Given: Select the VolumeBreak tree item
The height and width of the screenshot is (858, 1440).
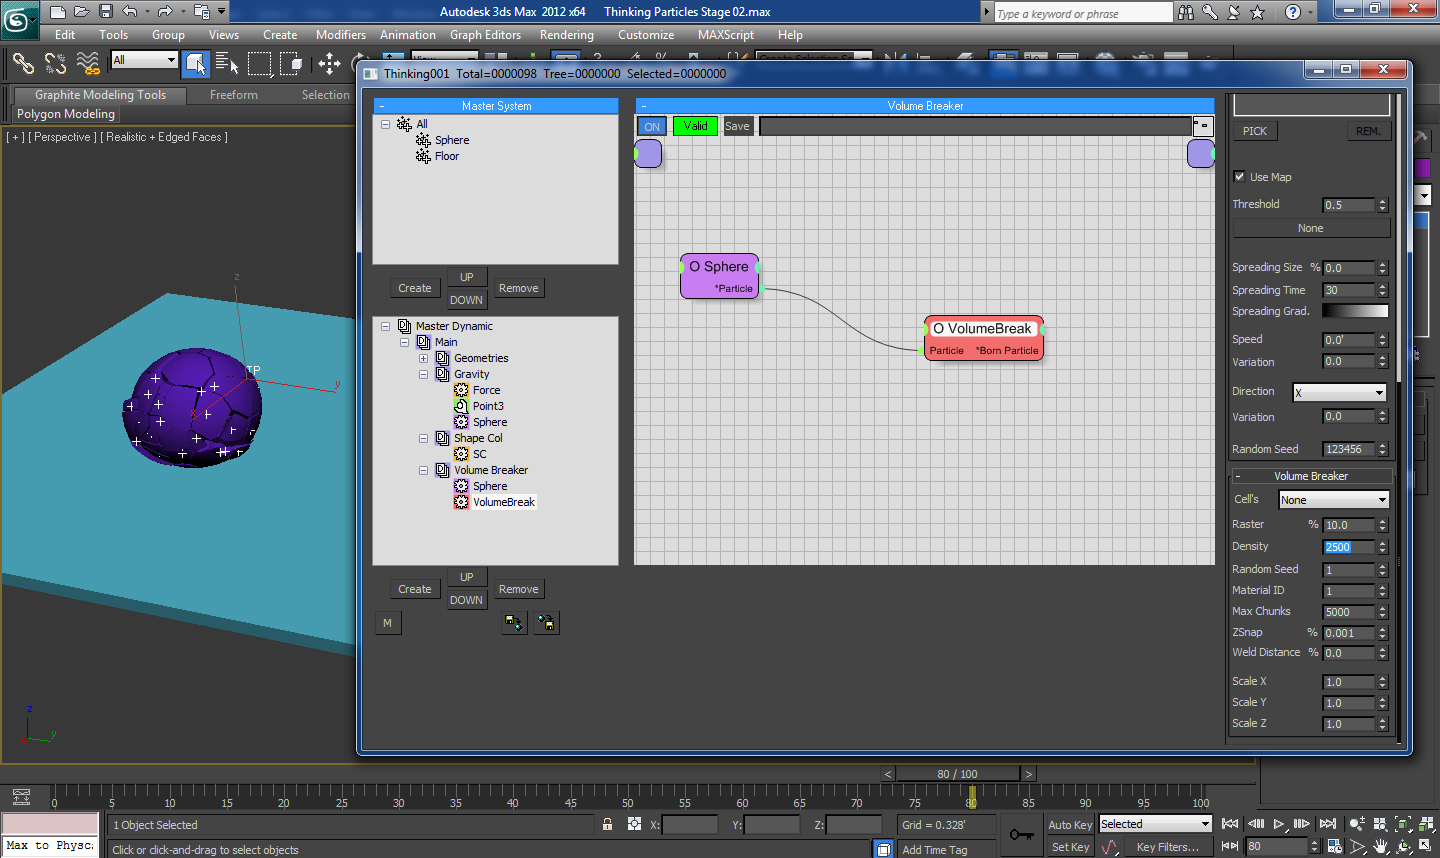Looking at the screenshot, I should [x=504, y=502].
